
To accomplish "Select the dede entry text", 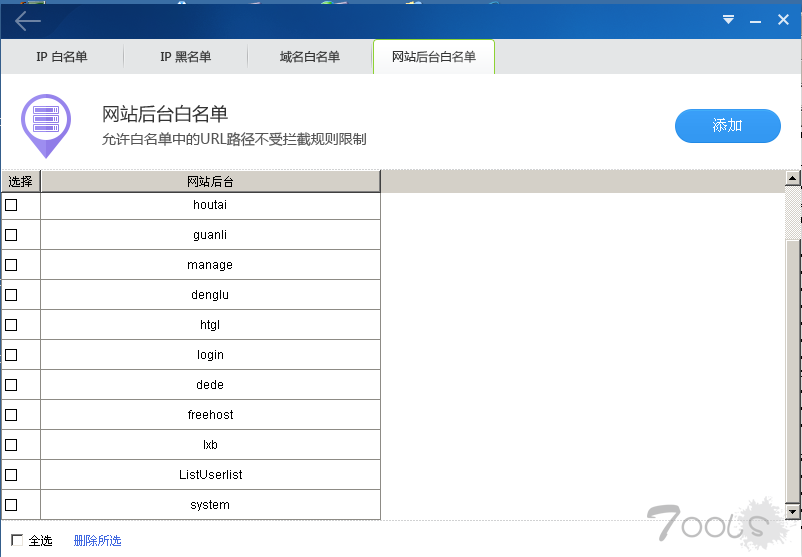I will click(x=210, y=385).
